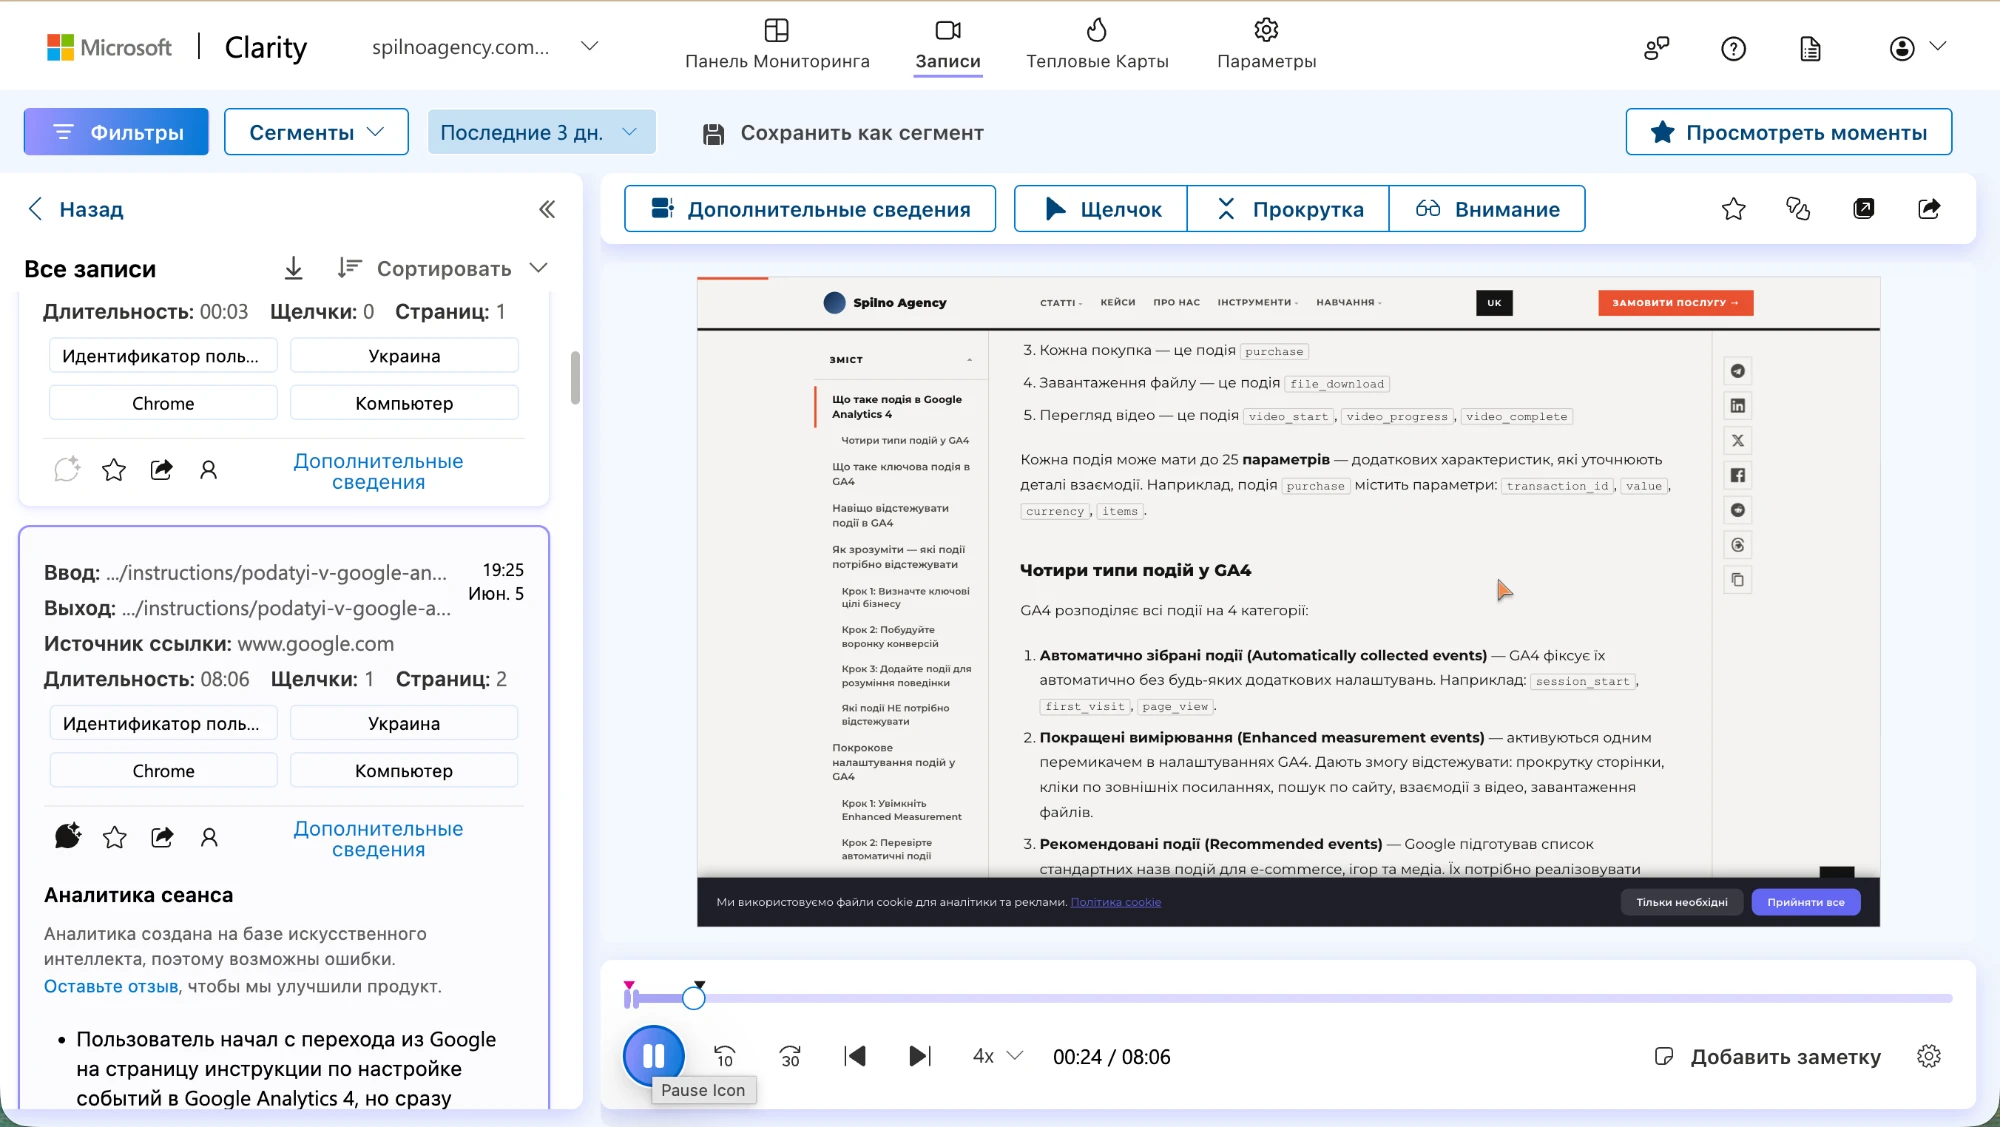Click Добавить заметку
The height and width of the screenshot is (1127, 2000).
pos(1768,1056)
